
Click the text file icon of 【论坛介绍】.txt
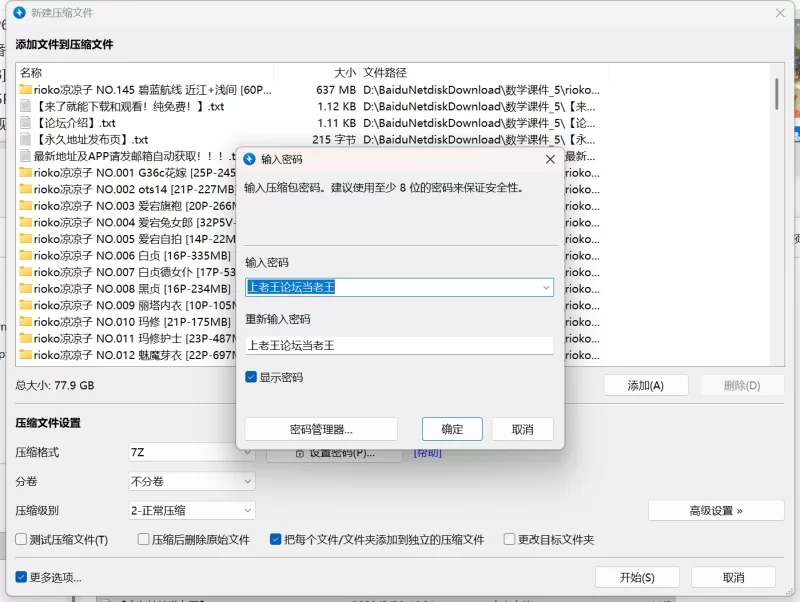click(x=25, y=123)
